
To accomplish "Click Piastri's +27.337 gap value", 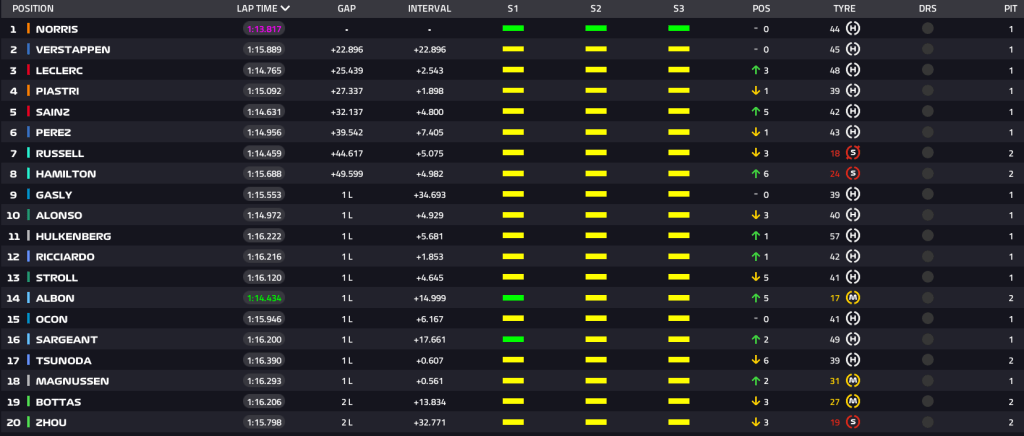I will coord(347,91).
